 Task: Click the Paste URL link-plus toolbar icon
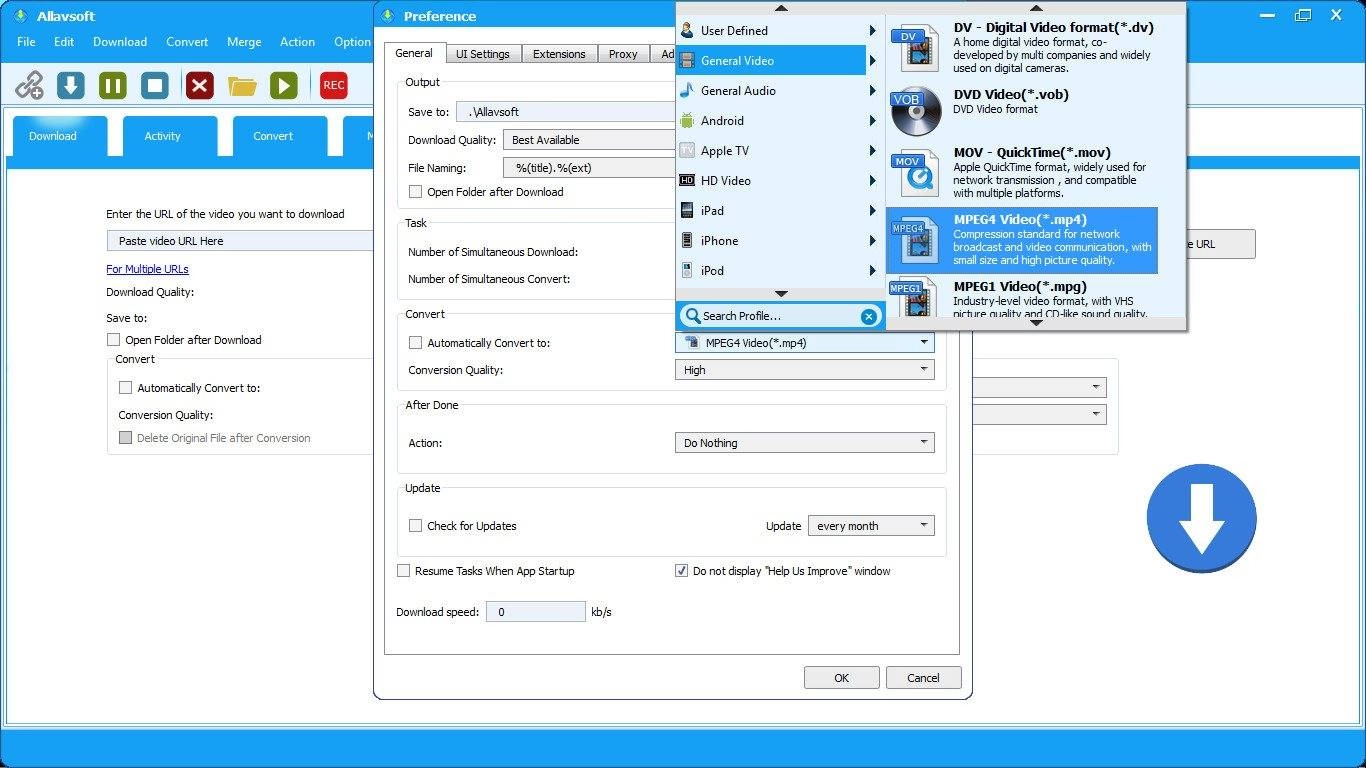point(29,86)
